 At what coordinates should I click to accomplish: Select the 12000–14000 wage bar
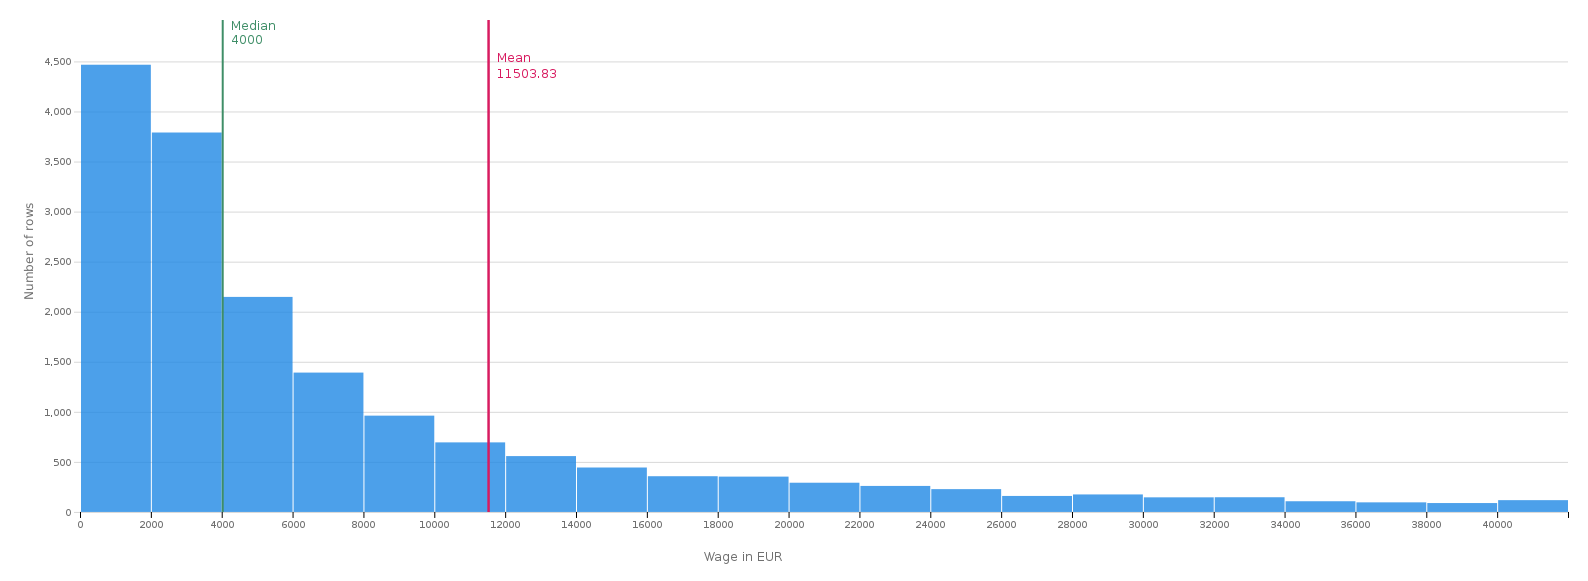pos(541,484)
